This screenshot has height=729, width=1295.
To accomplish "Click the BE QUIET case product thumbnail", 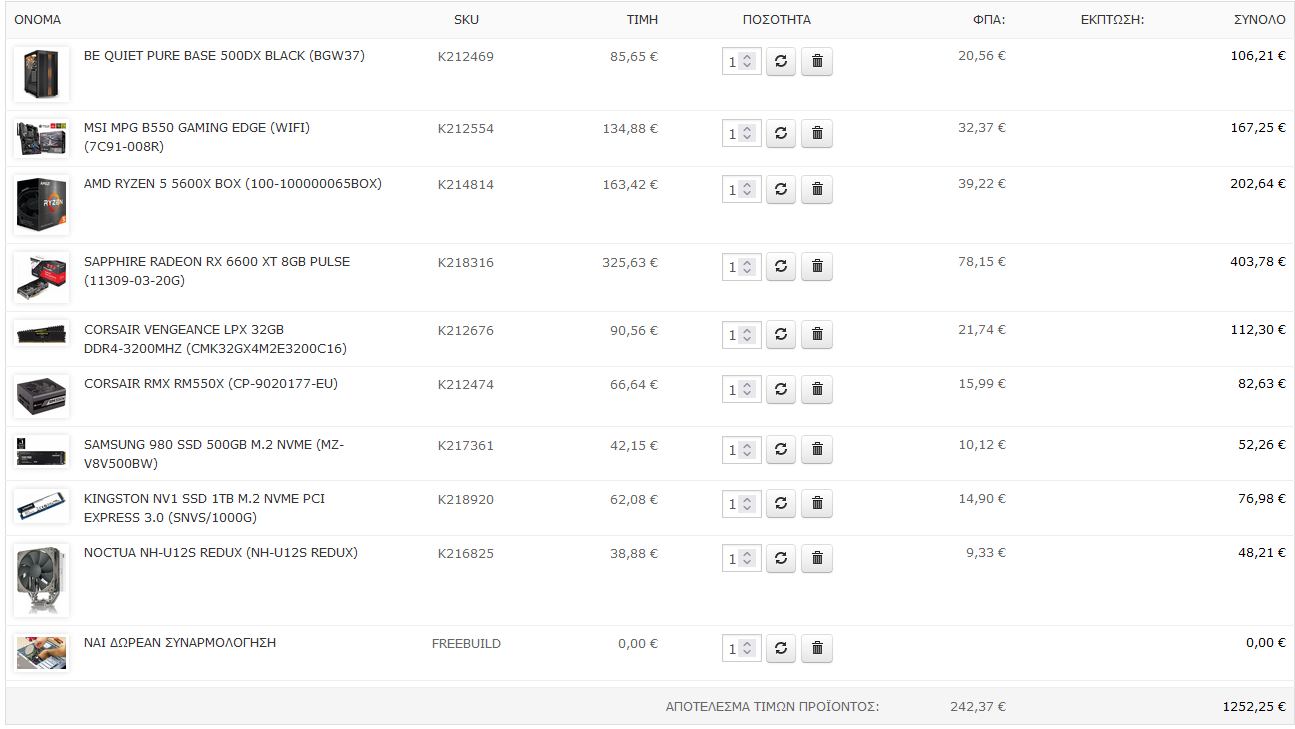I will 41,74.
